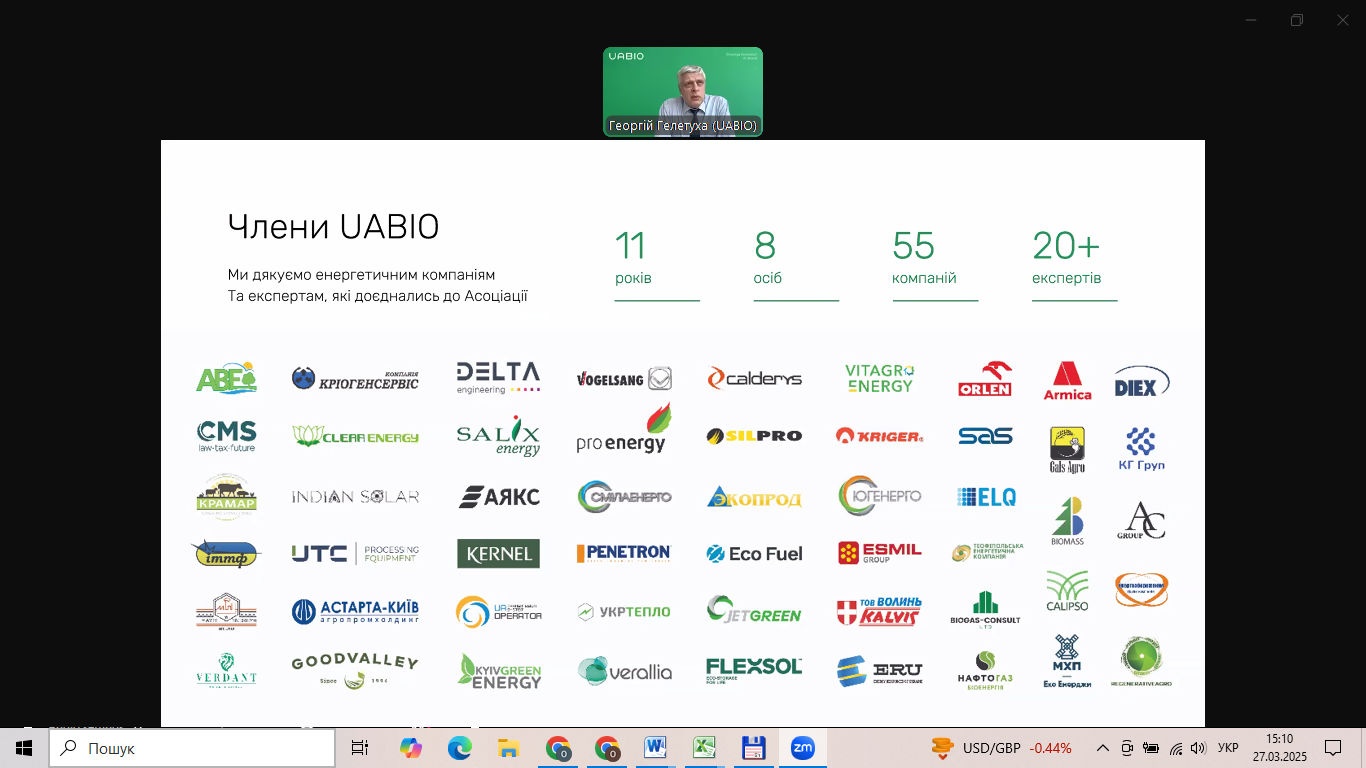Click the CLEAR ENERGY logo
Image resolution: width=1366 pixels, height=768 pixels.
pos(356,436)
